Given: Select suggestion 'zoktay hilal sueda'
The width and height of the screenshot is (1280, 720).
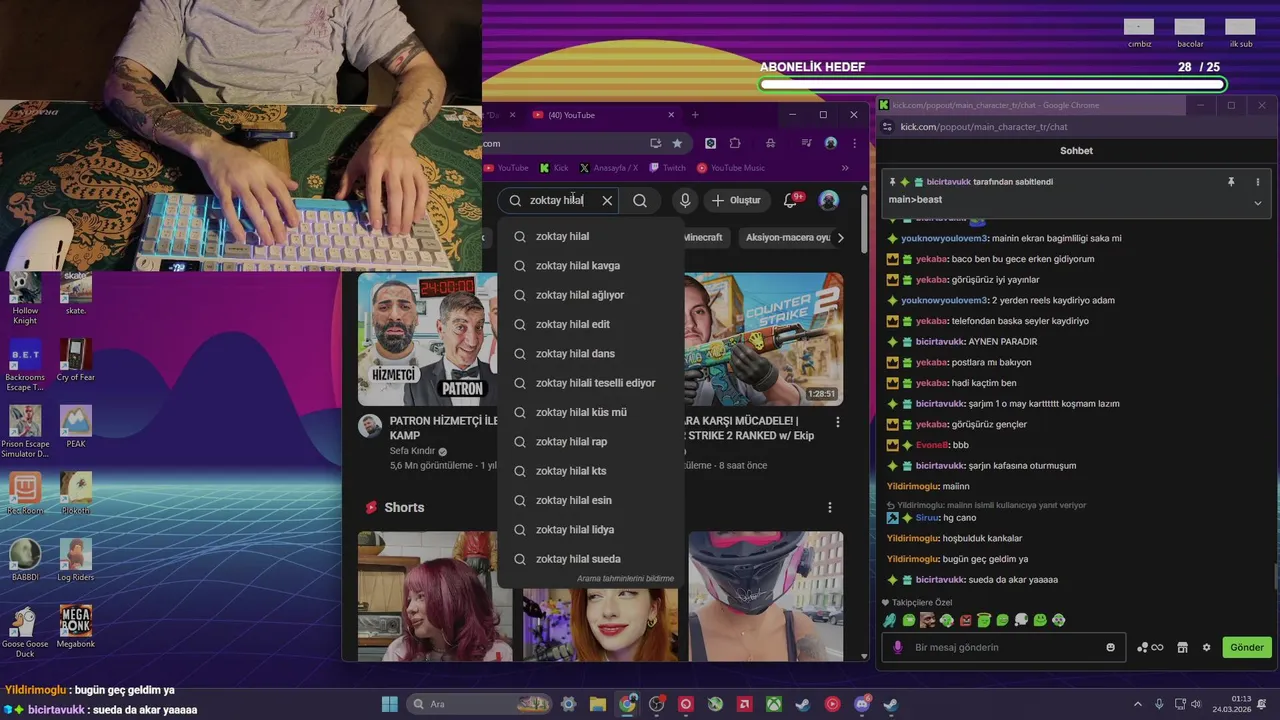Looking at the screenshot, I should click(x=590, y=559).
